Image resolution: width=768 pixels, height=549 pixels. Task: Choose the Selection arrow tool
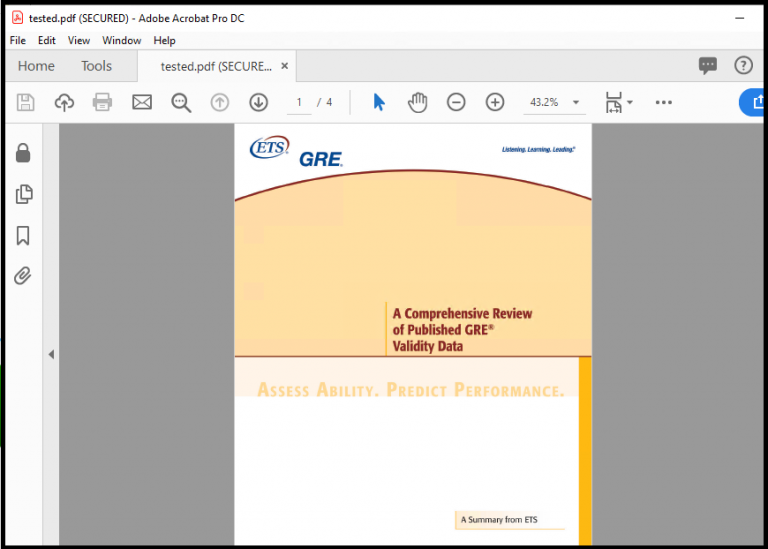pos(379,102)
